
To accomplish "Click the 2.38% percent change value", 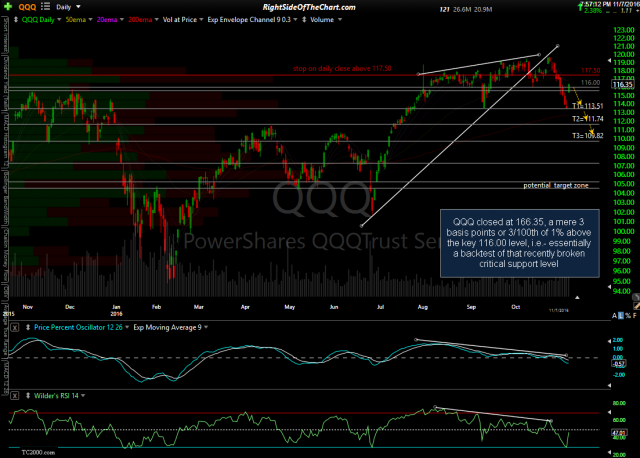I will [x=593, y=11].
